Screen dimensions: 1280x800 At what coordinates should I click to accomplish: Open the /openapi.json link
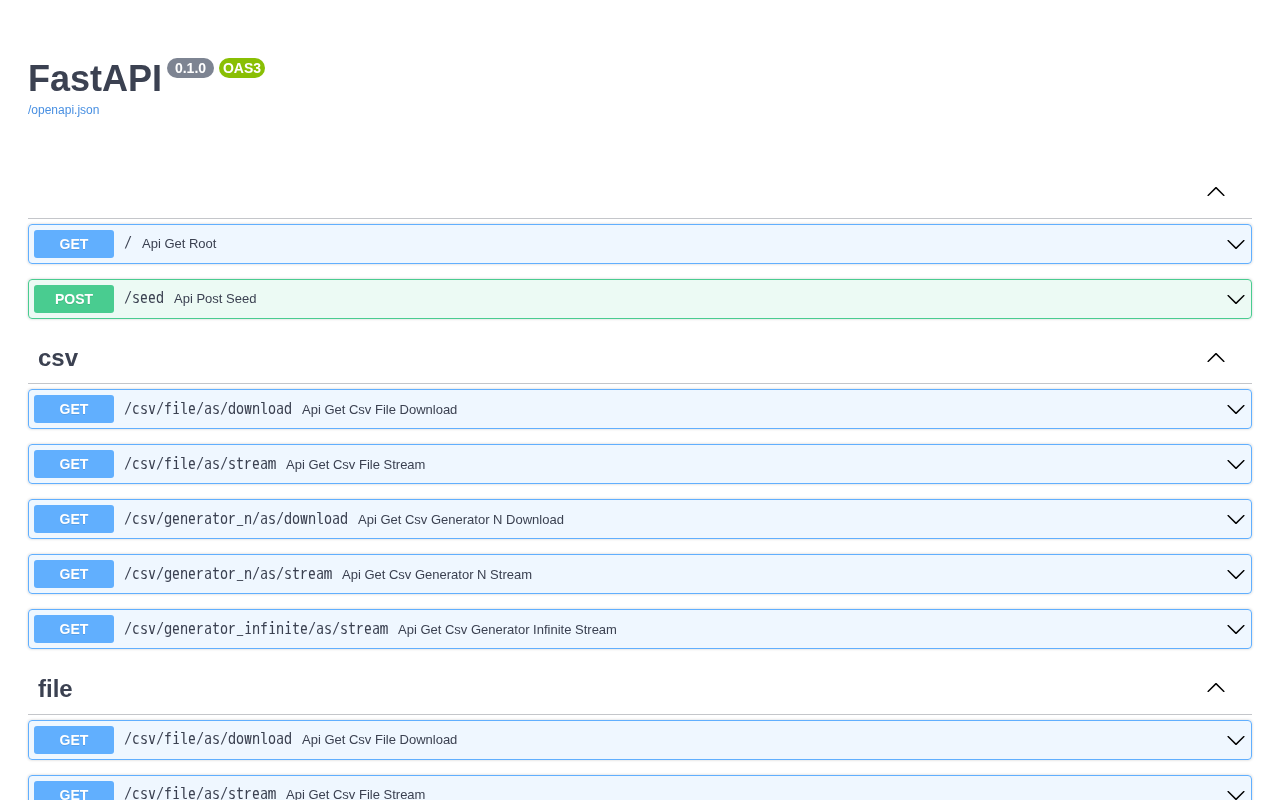pos(63,110)
